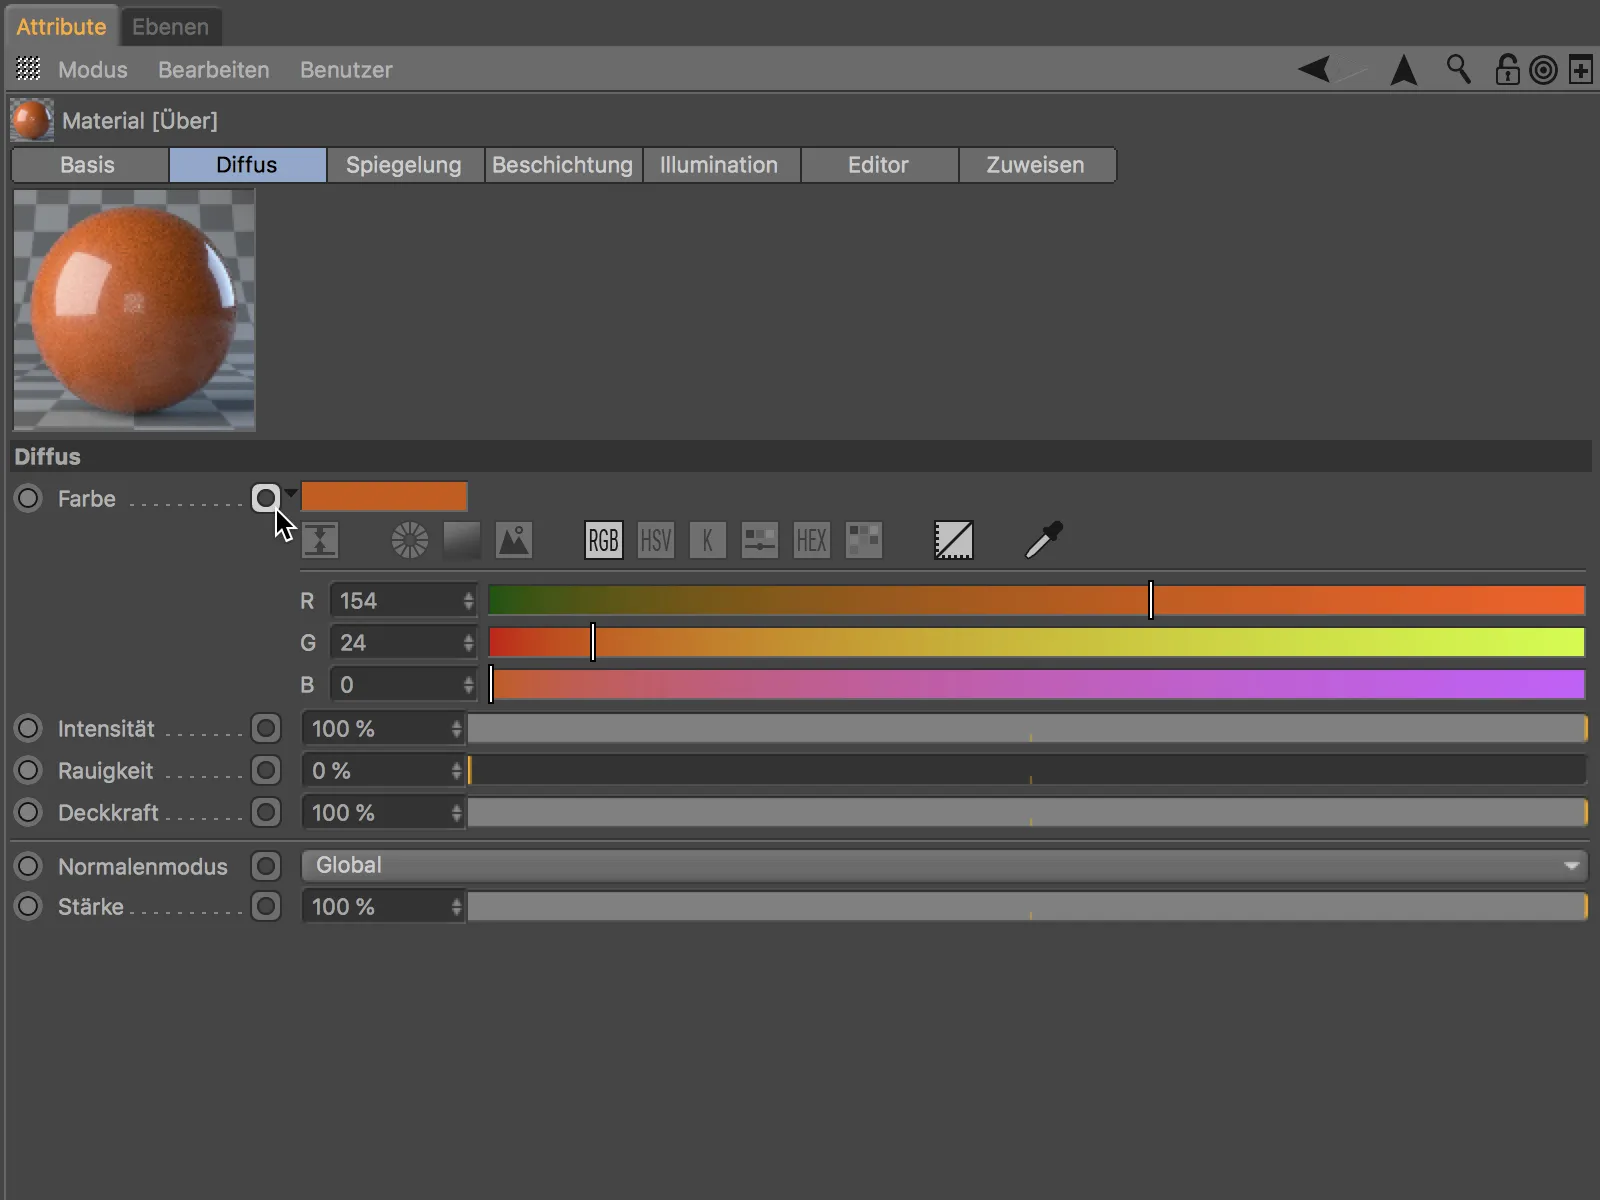The width and height of the screenshot is (1600, 1200).
Task: Enable Kelvin temperature mode K icon
Action: pyautogui.click(x=707, y=541)
